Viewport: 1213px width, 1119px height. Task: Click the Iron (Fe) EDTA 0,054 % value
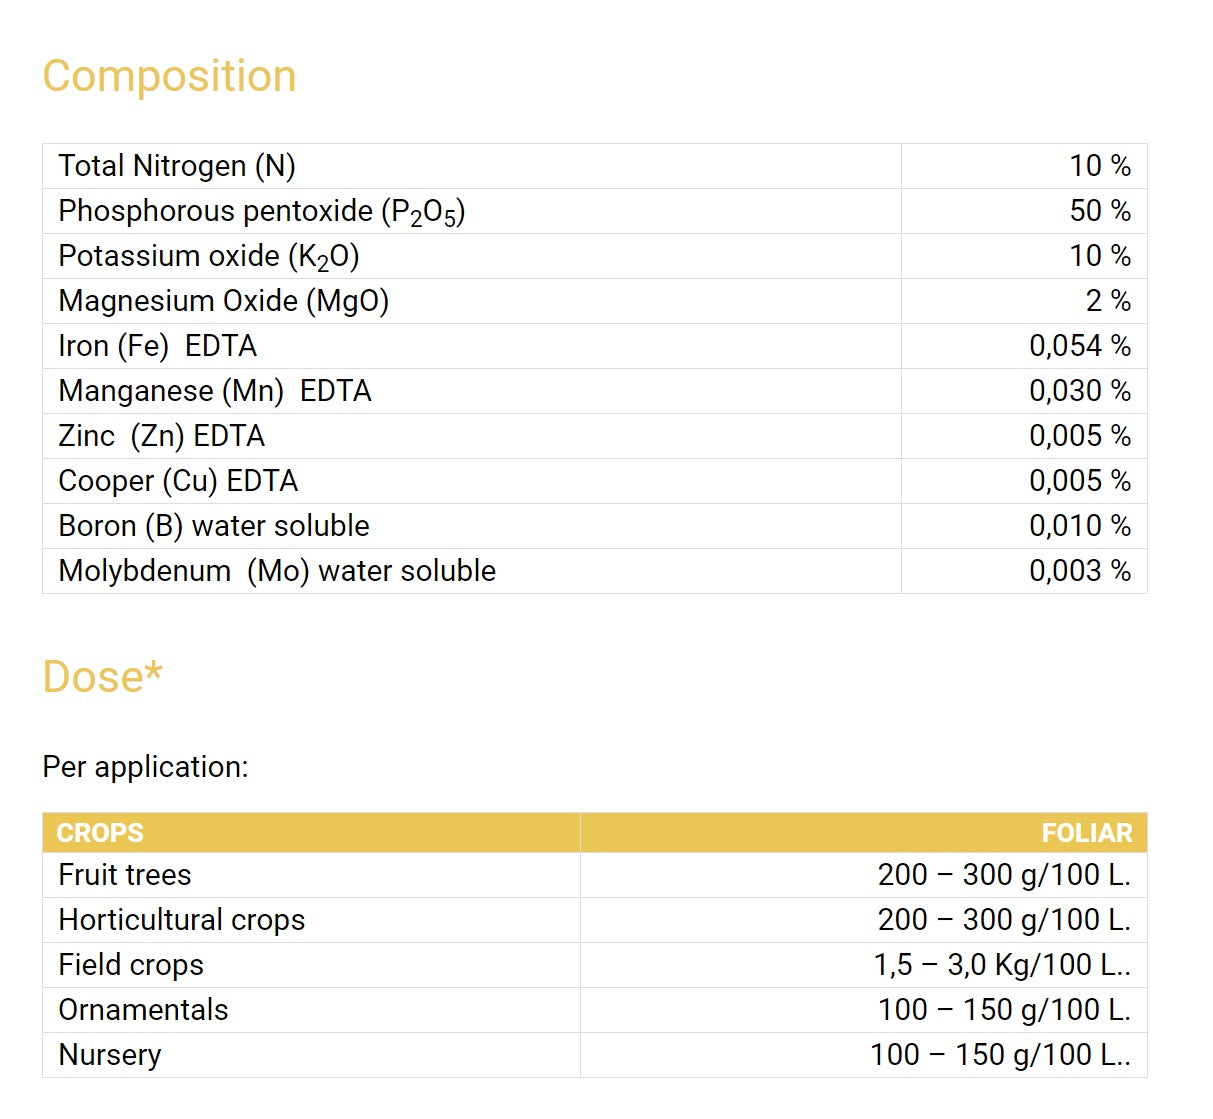(1079, 346)
